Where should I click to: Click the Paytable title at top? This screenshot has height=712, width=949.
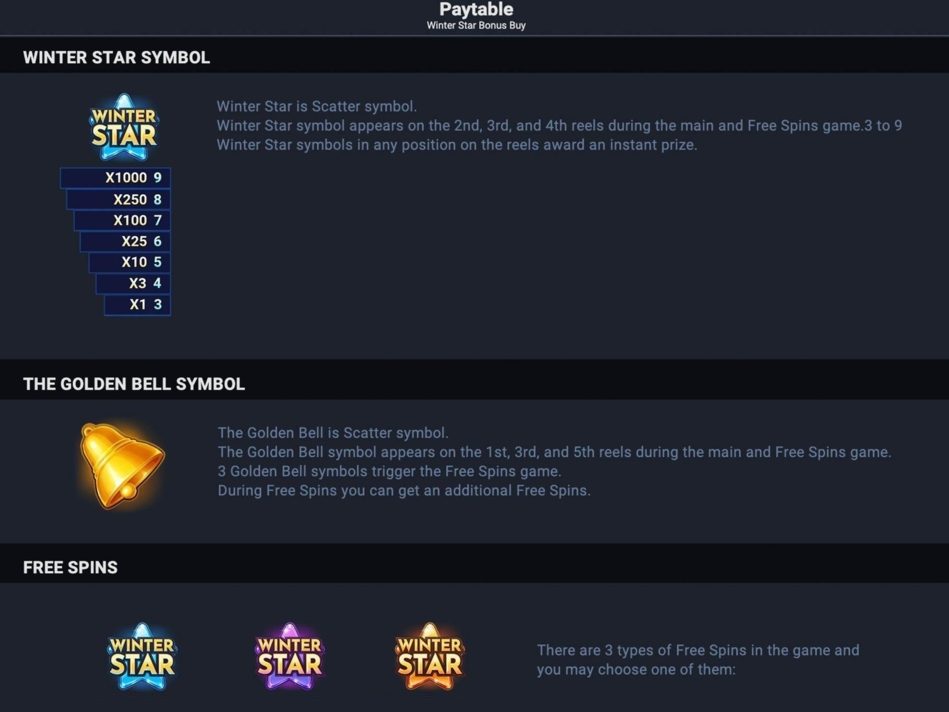476,9
